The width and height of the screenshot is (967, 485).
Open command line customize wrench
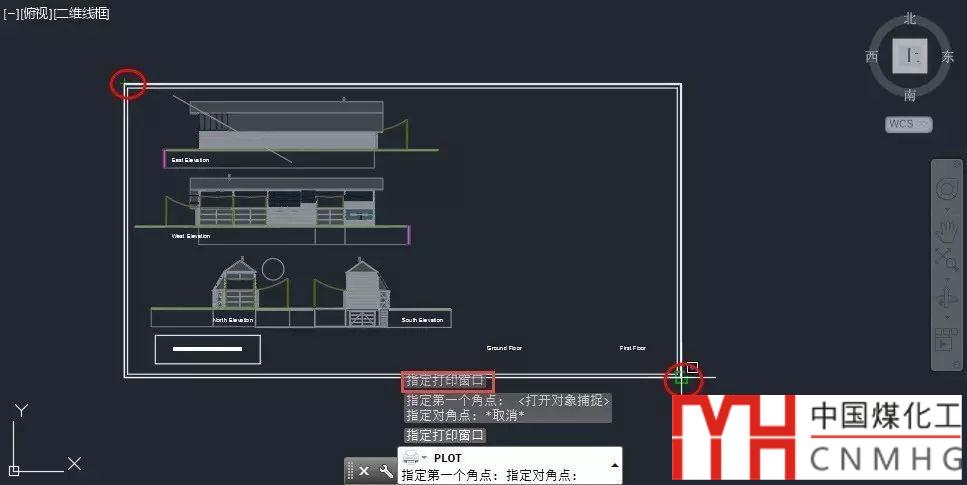click(386, 471)
